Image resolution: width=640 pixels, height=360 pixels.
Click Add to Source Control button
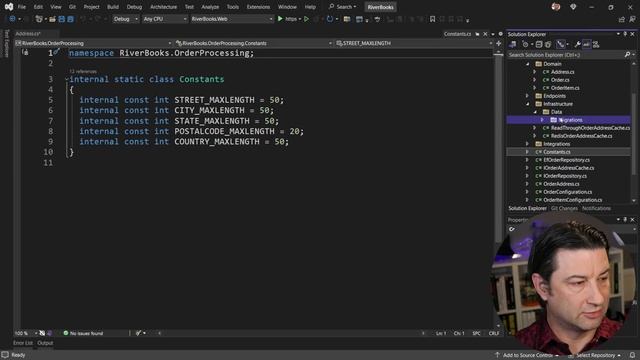point(527,355)
